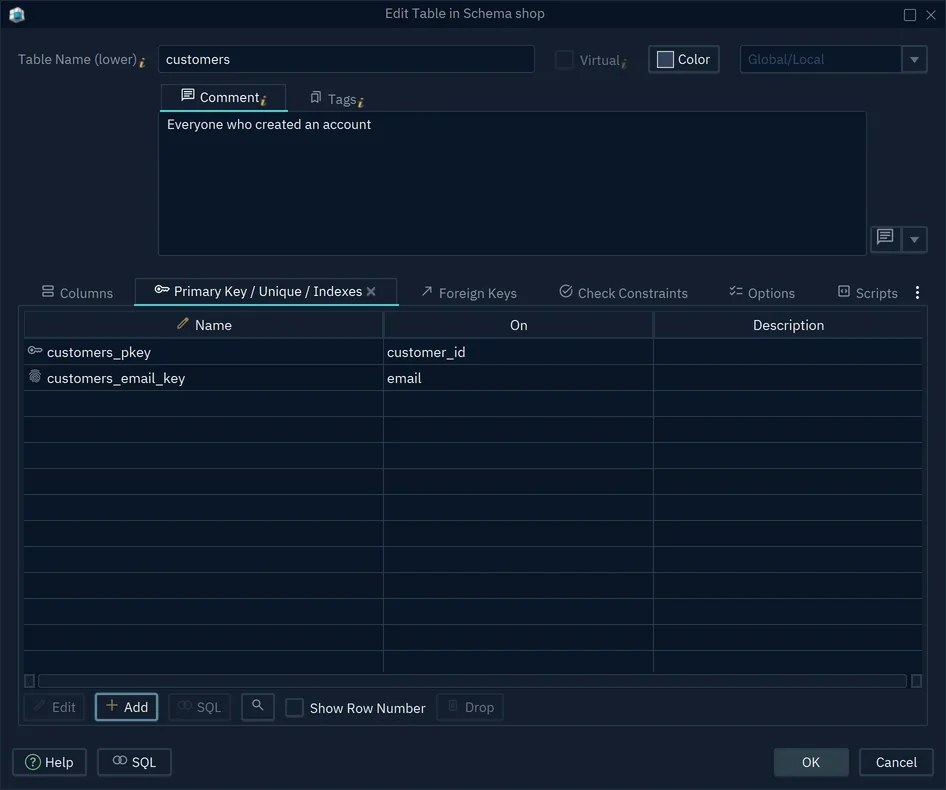The height and width of the screenshot is (790, 946).
Task: Click the bottom dialog SQL button
Action: 134,762
